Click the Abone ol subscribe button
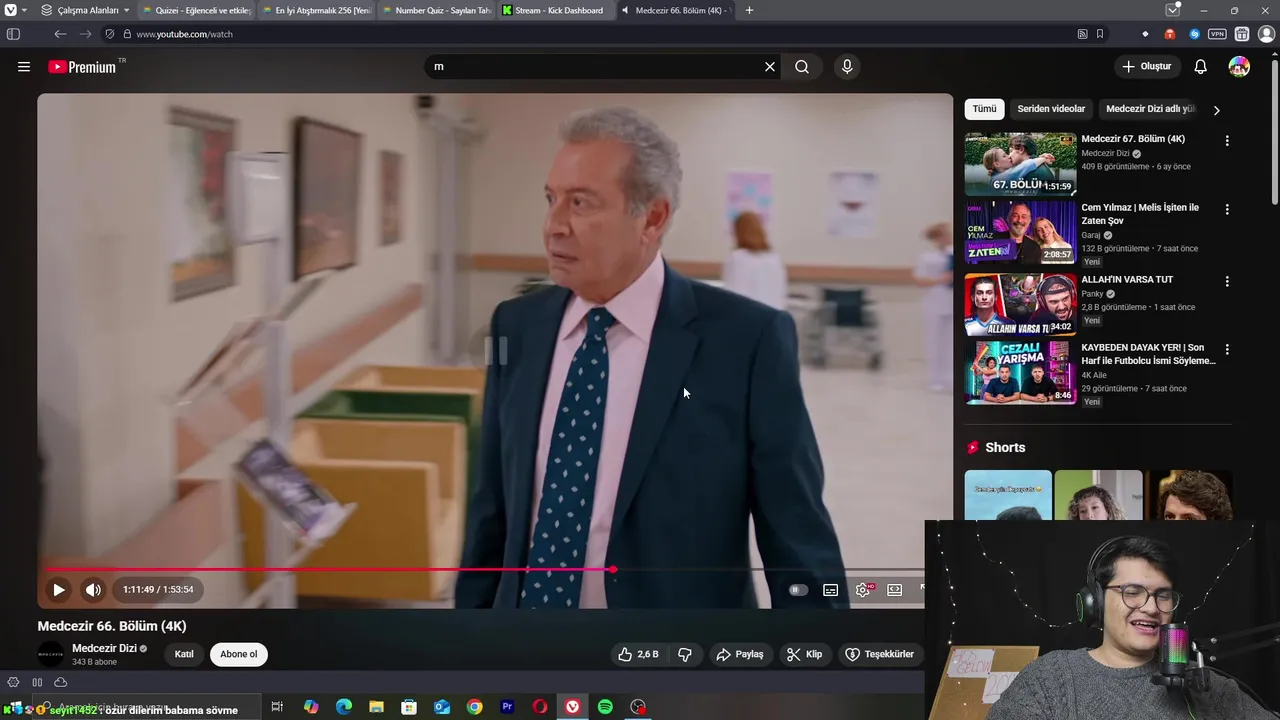The width and height of the screenshot is (1280, 720). tap(238, 654)
